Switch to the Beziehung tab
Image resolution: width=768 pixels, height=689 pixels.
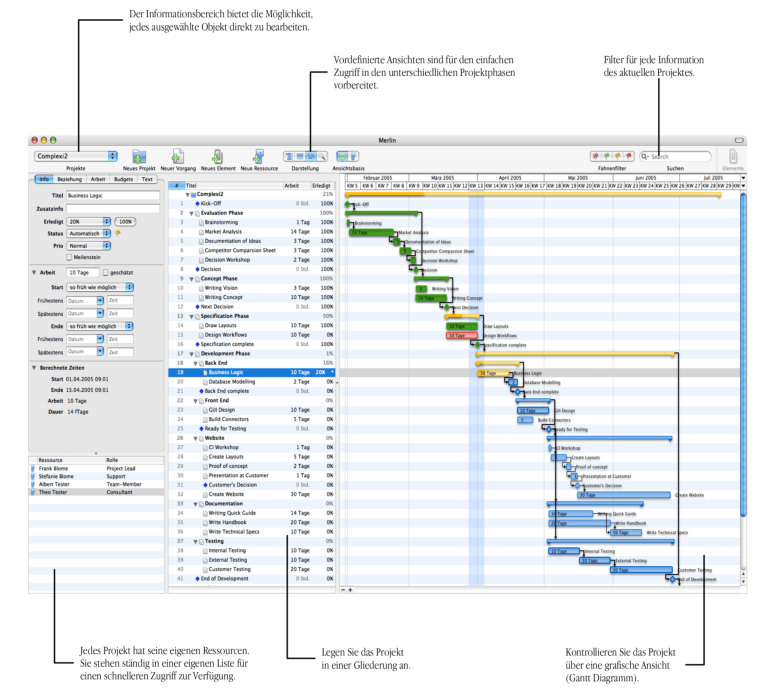click(x=70, y=179)
